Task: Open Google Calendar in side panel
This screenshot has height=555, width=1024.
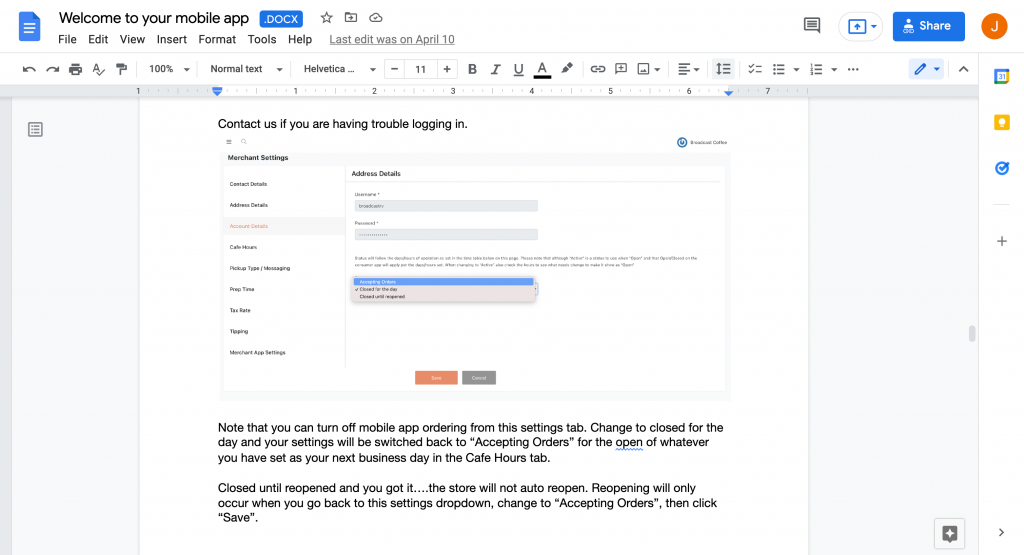Action: click(1001, 77)
